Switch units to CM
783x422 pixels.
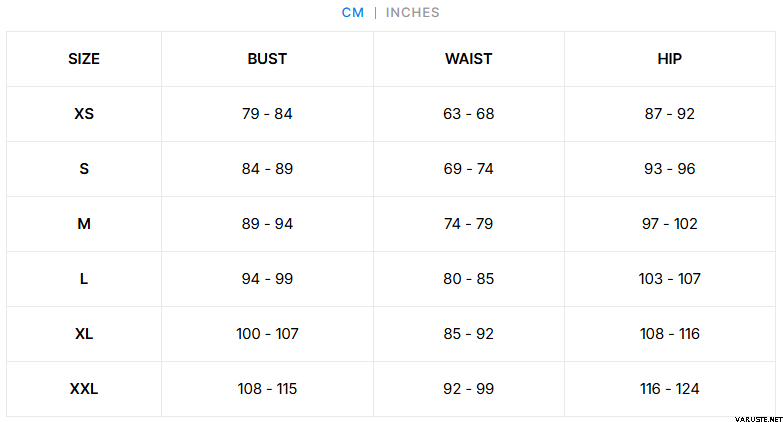tap(353, 12)
